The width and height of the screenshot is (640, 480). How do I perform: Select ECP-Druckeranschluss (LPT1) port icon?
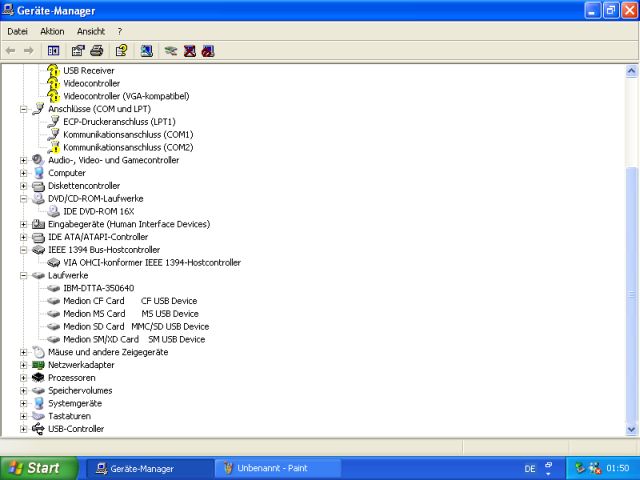click(x=53, y=122)
